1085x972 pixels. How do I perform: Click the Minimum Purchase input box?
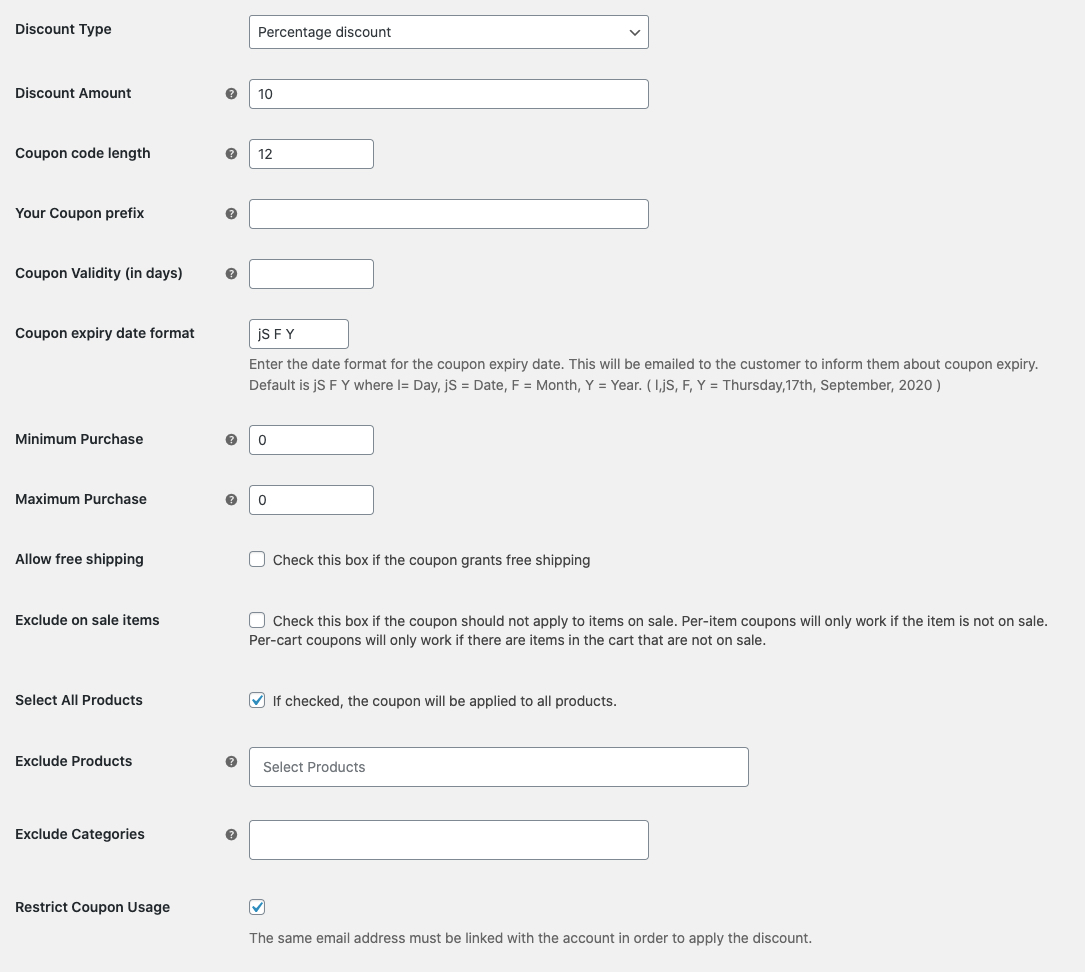click(311, 440)
